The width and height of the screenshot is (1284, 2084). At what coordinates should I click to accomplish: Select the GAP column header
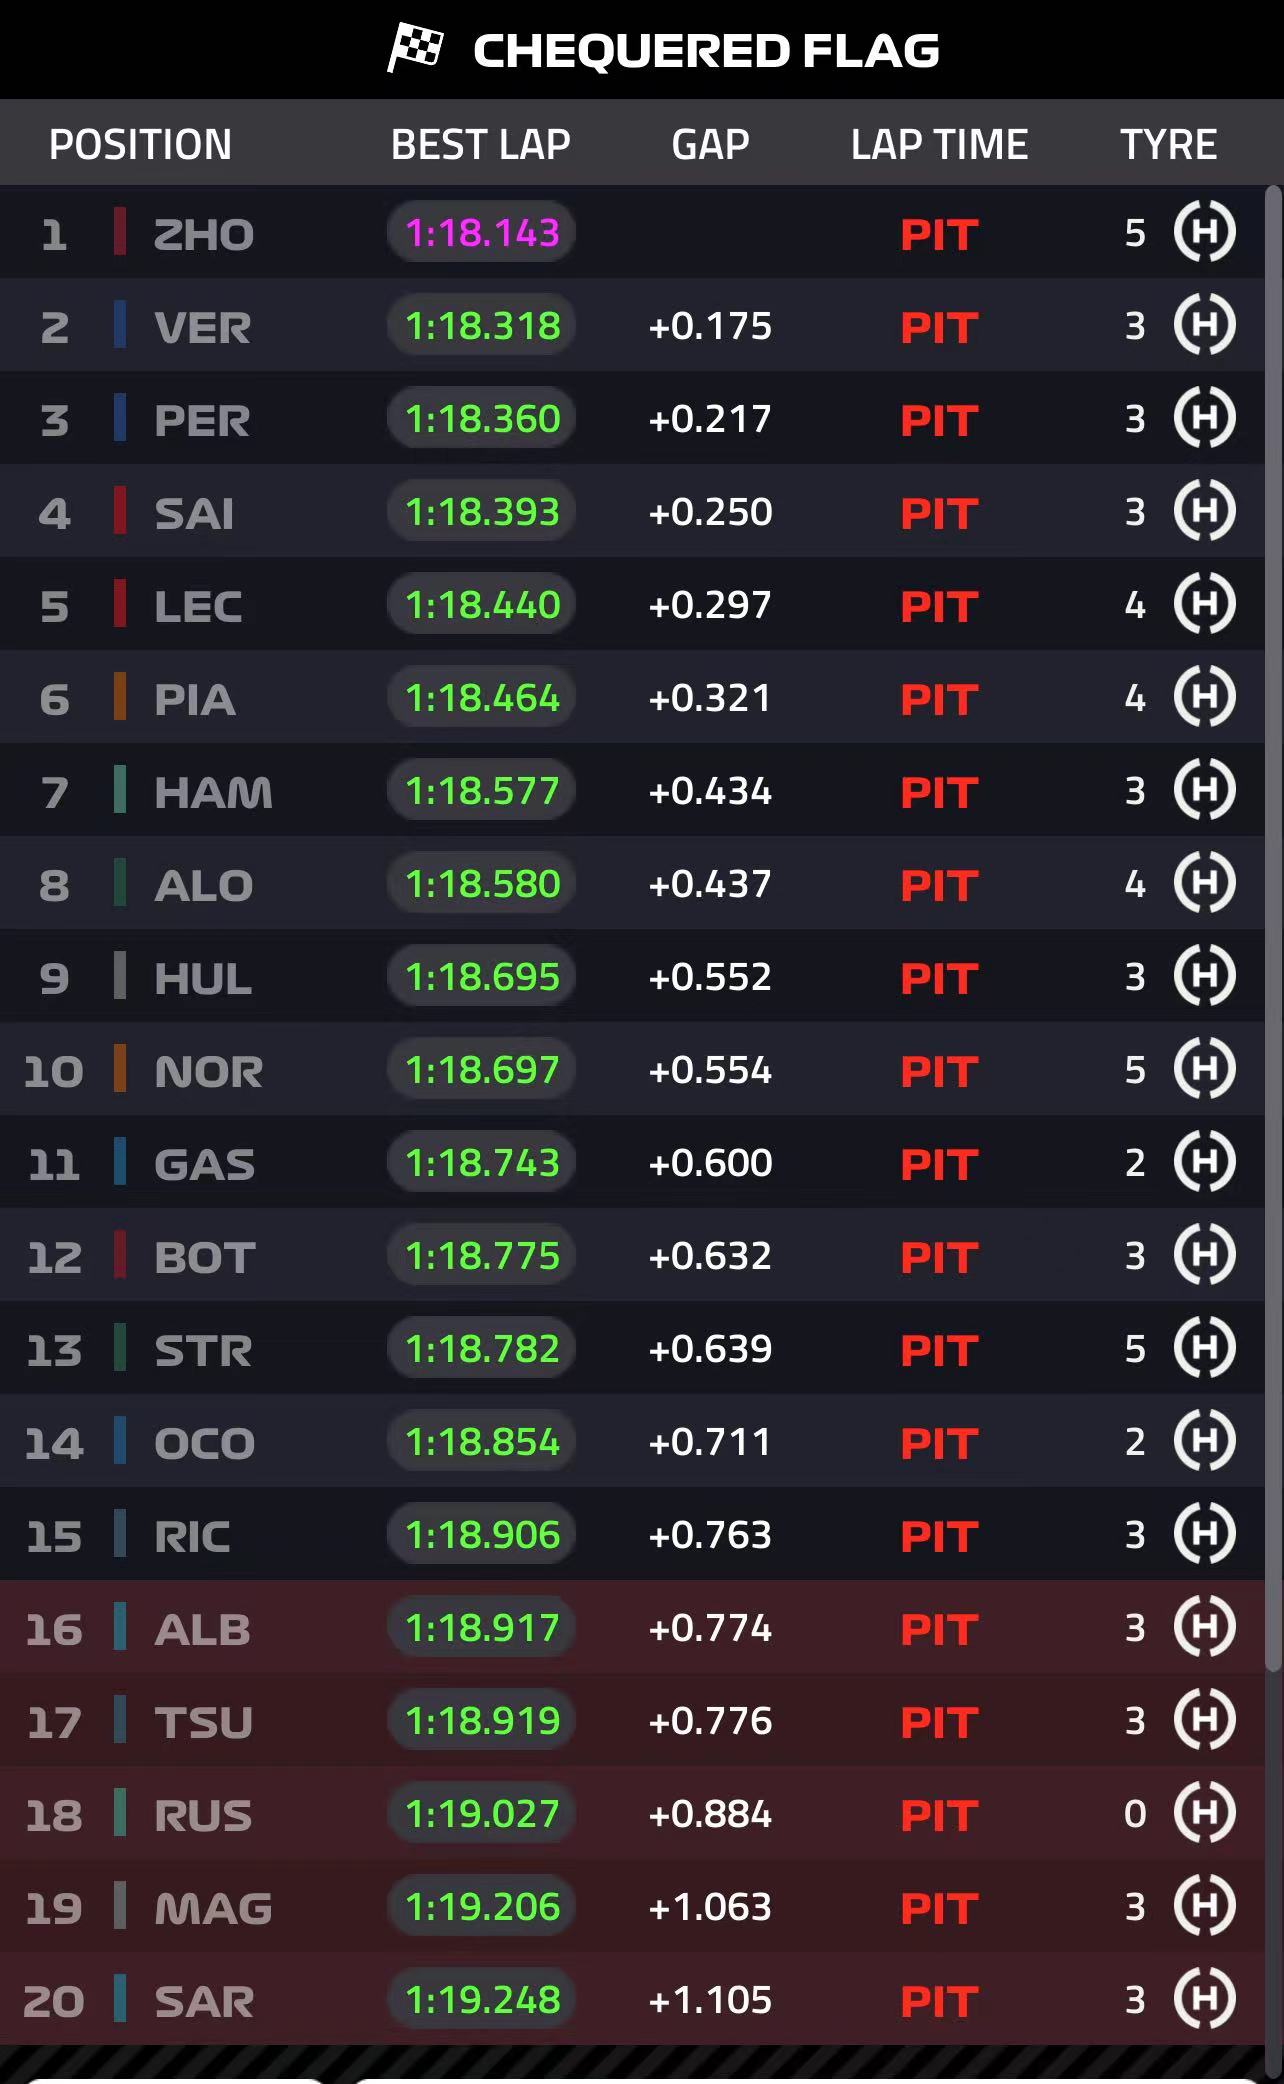coord(710,145)
